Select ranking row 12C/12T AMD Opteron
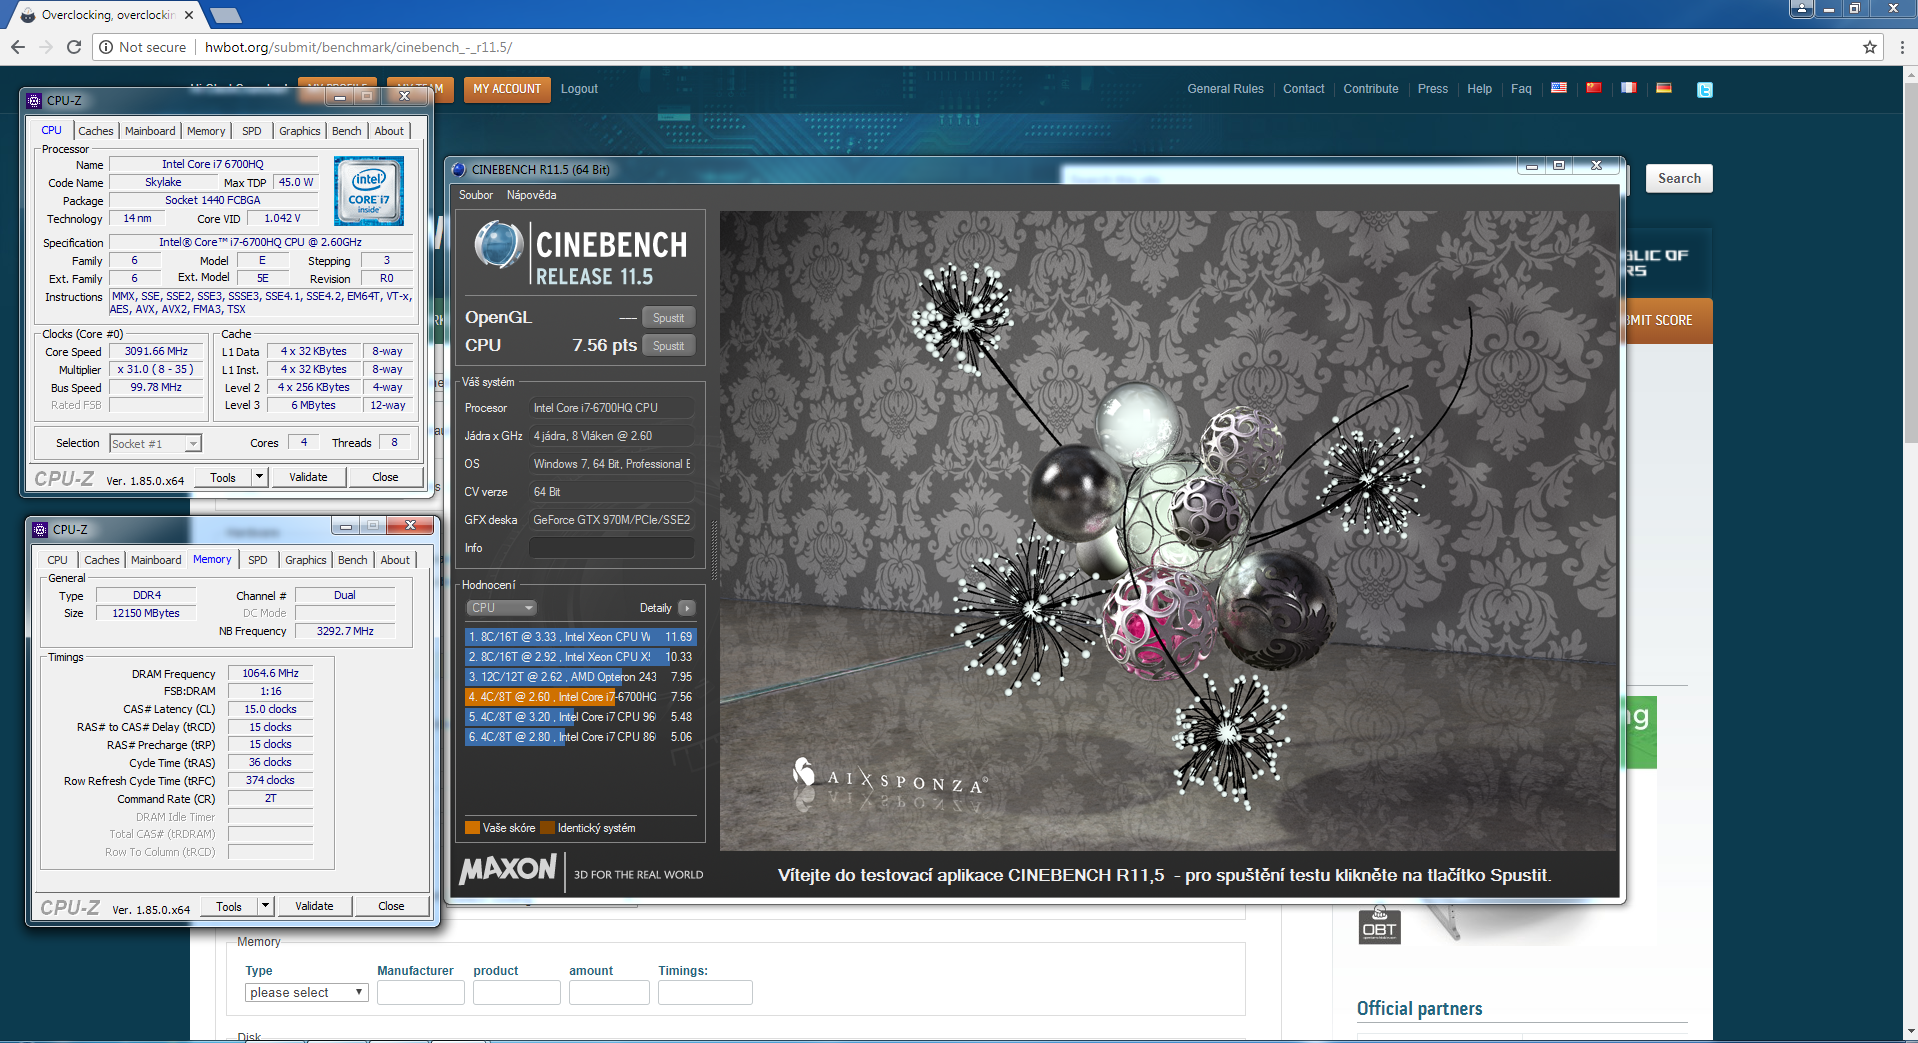Screen dimensions: 1918x1043 pos(580,677)
